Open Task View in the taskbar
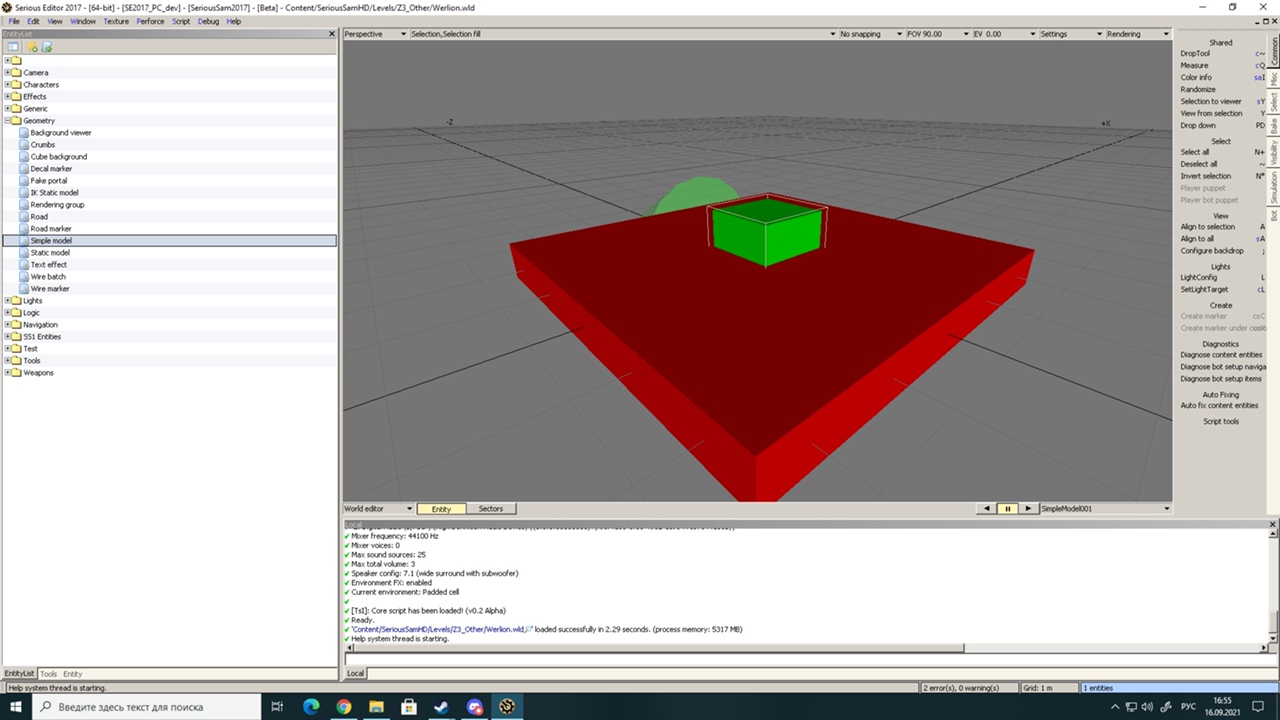 278,707
